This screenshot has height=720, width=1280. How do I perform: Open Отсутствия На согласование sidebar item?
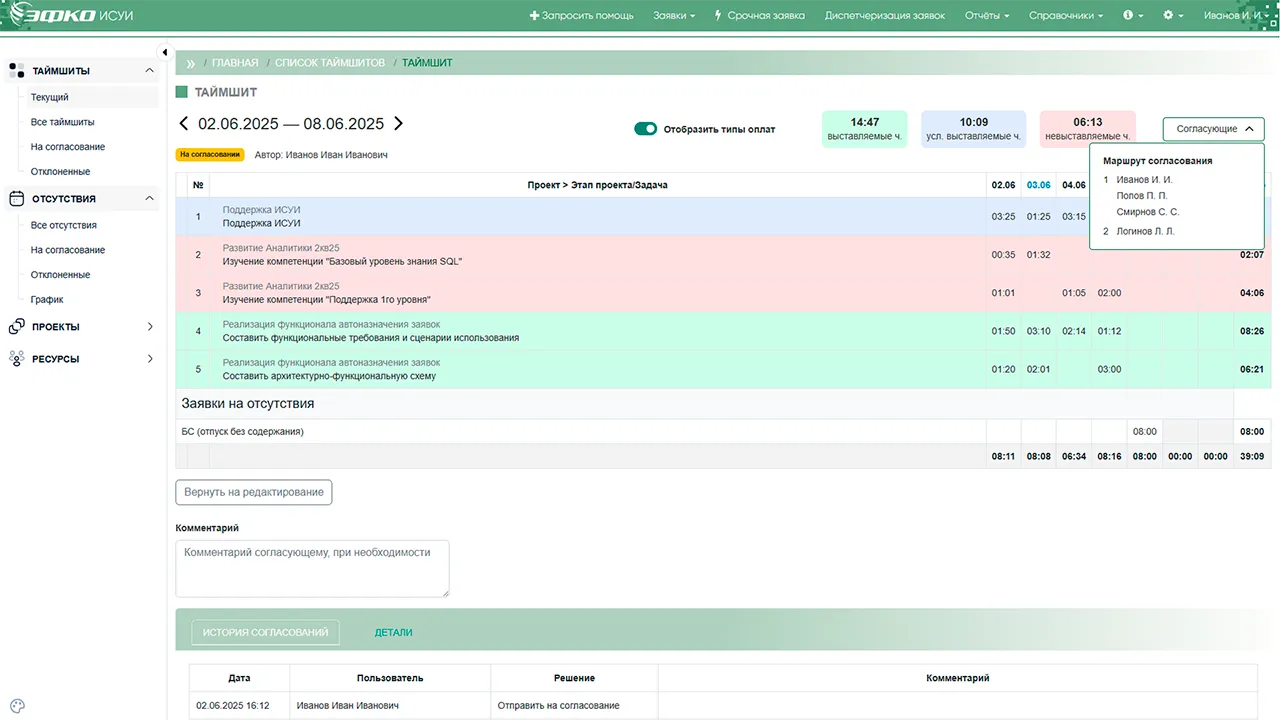pos(68,250)
